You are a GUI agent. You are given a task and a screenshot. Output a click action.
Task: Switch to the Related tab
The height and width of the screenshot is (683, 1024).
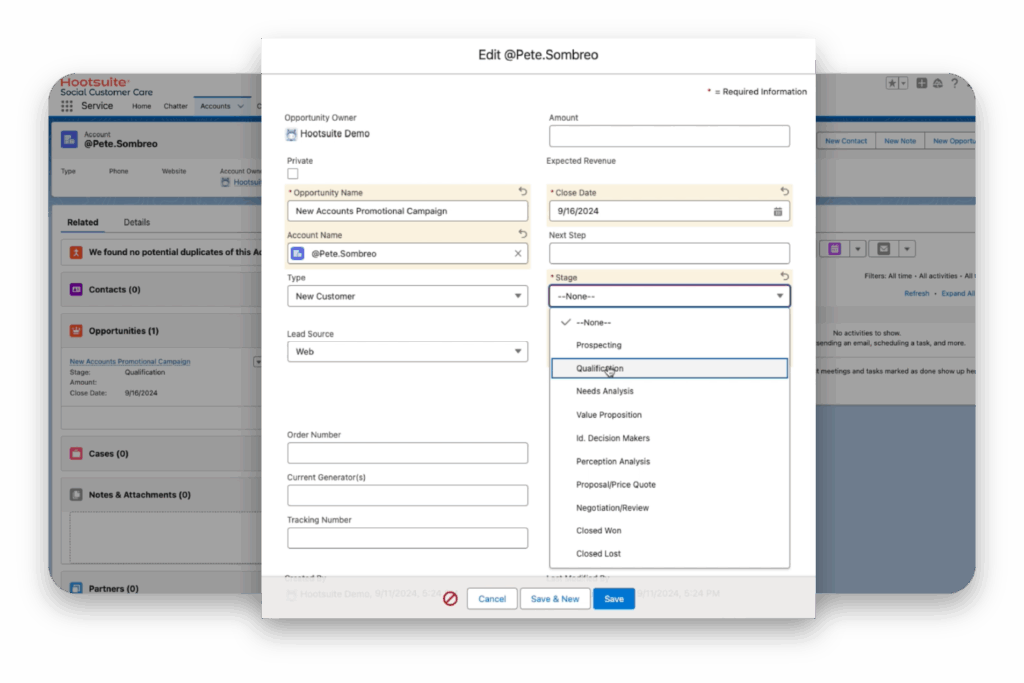coord(83,222)
